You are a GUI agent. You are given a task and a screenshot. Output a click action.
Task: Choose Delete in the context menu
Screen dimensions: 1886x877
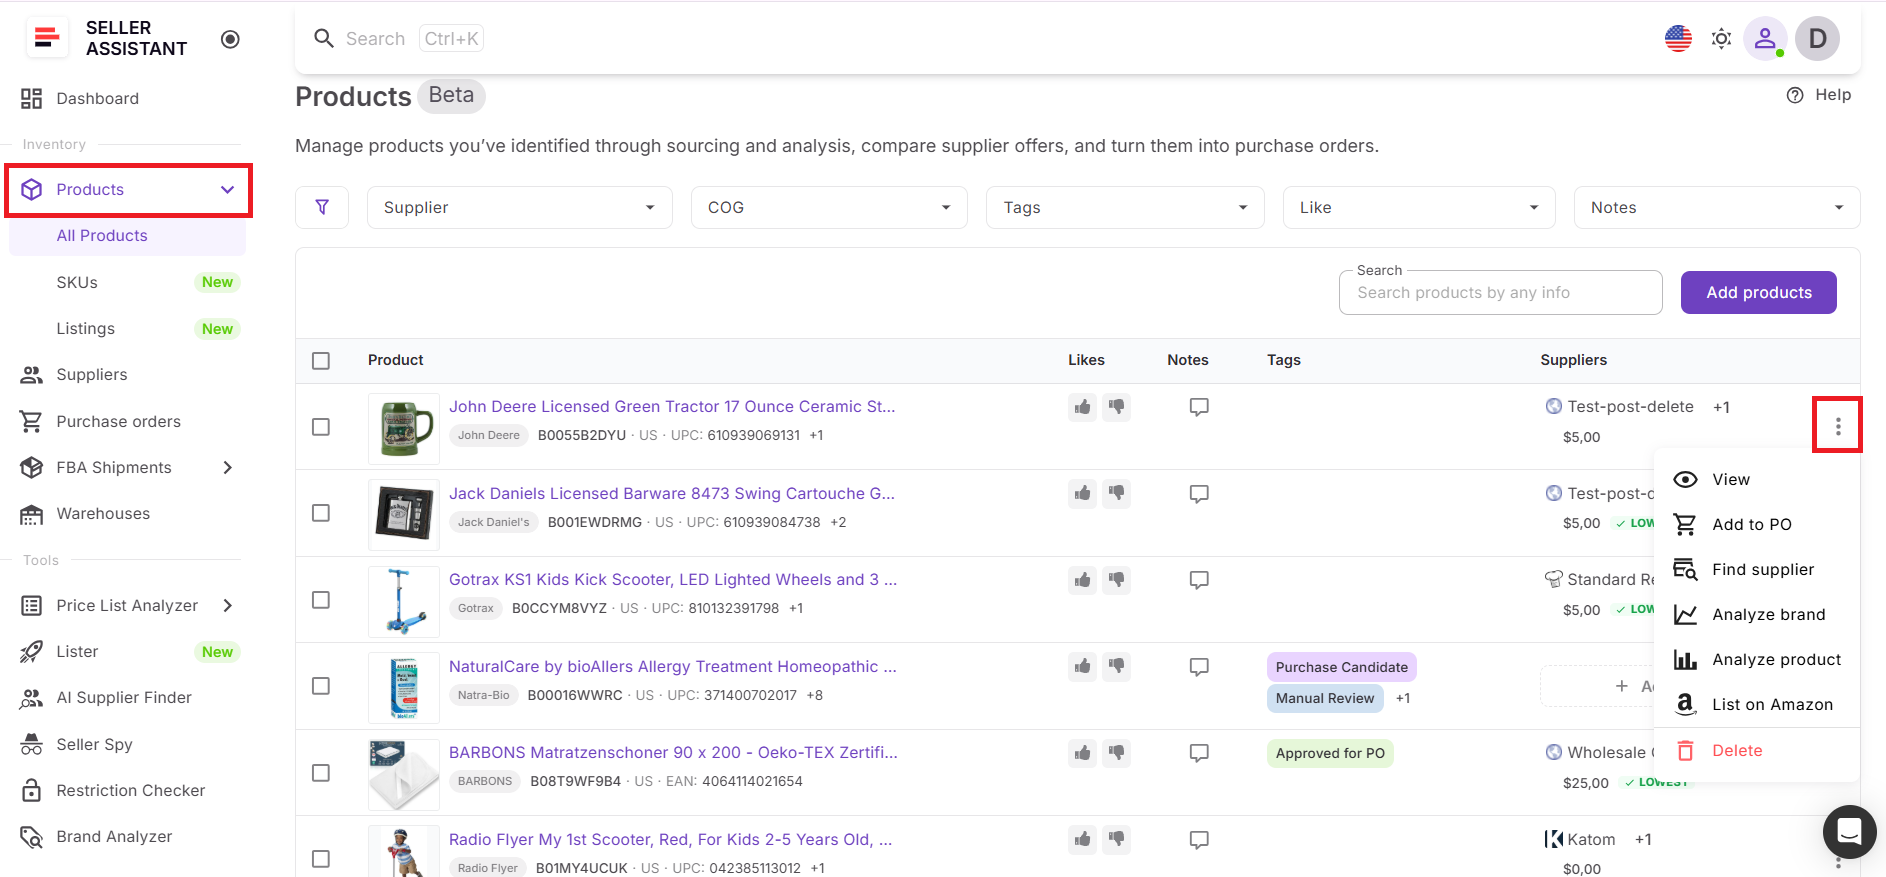[1757, 751]
